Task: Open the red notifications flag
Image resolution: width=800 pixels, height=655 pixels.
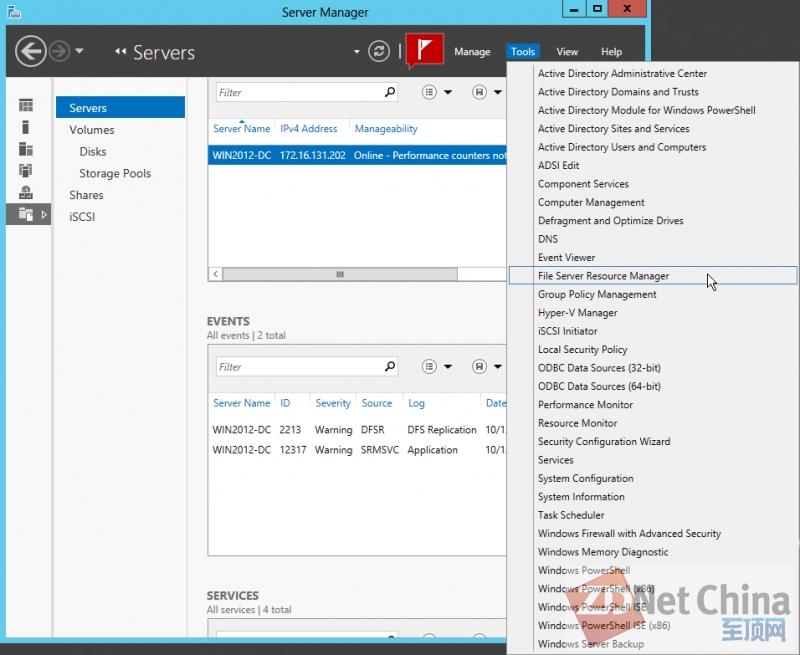Action: click(424, 50)
